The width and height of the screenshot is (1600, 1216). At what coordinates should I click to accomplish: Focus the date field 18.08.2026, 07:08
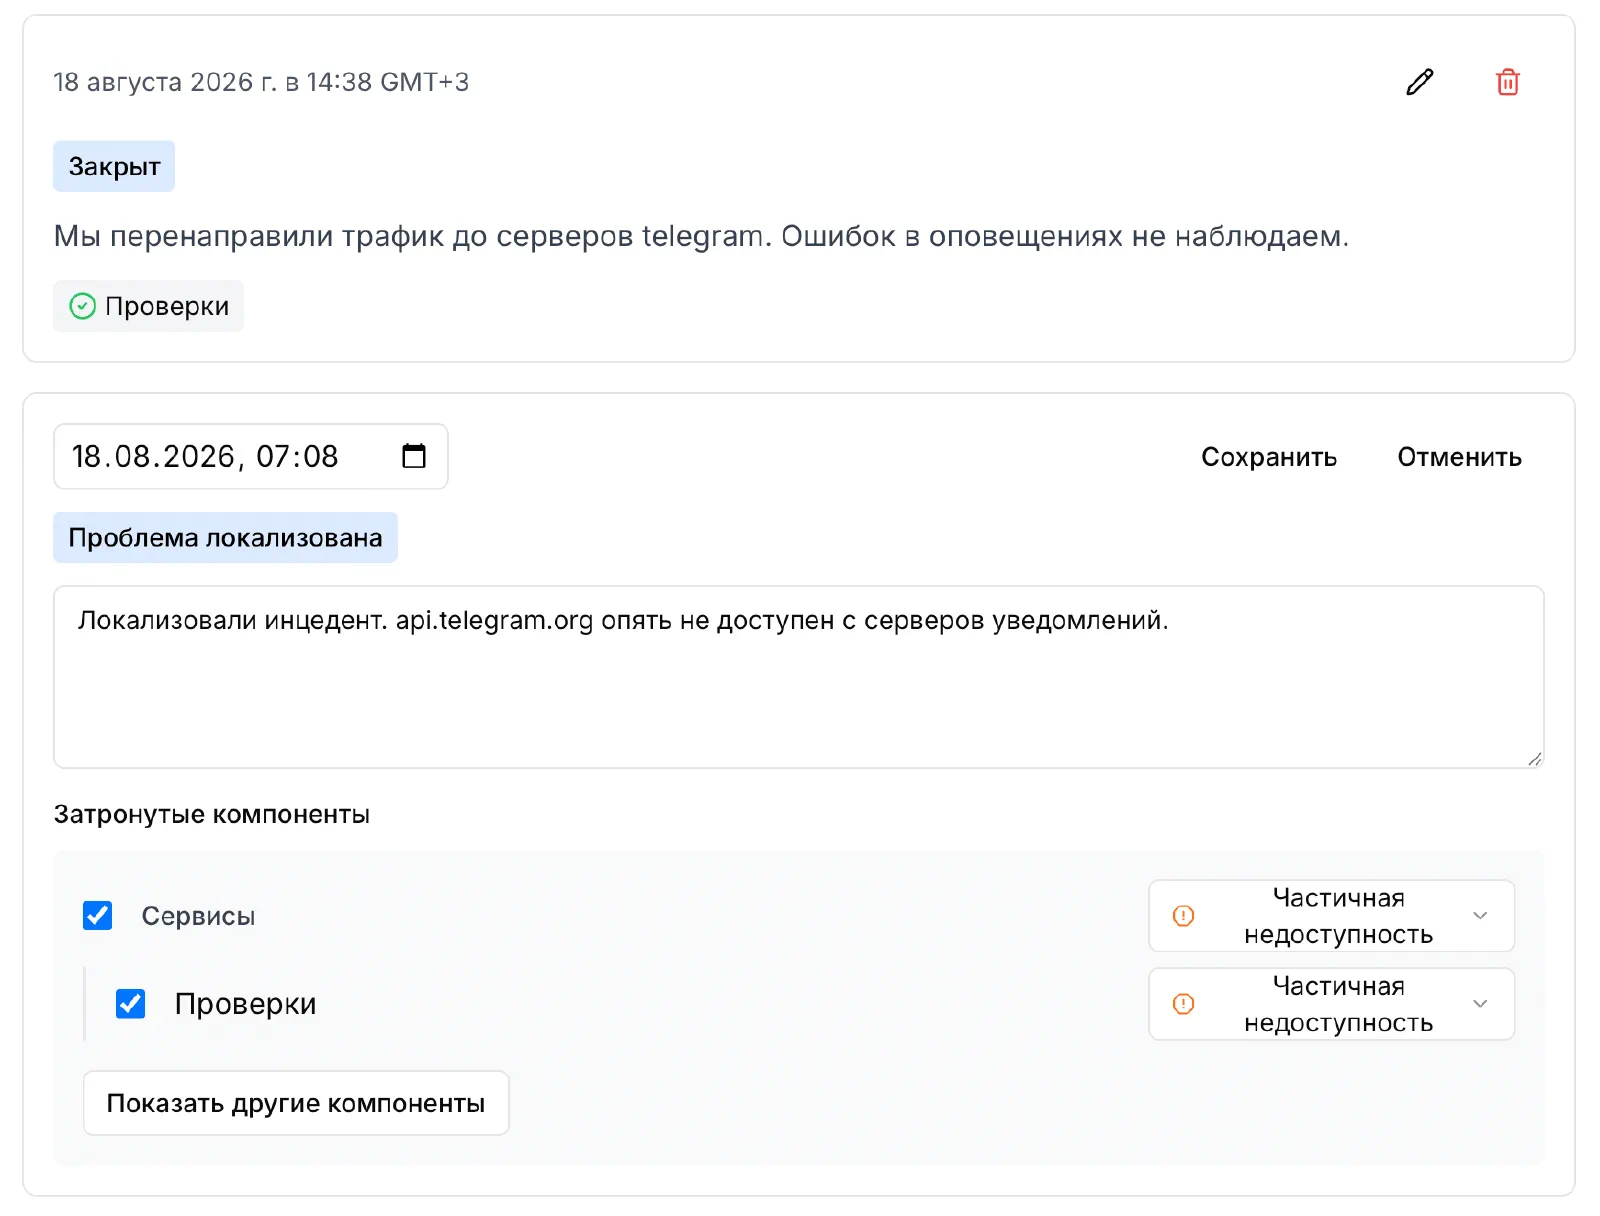pyautogui.click(x=250, y=456)
